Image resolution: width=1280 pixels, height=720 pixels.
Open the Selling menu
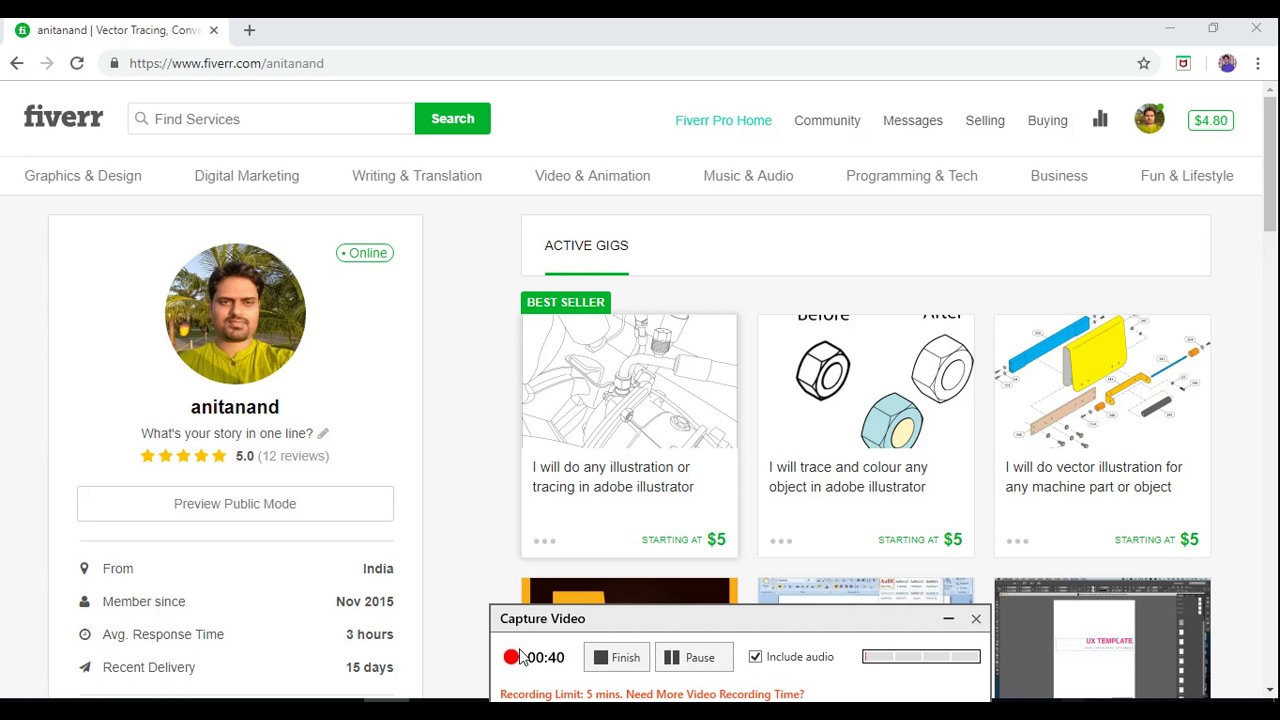click(x=985, y=120)
